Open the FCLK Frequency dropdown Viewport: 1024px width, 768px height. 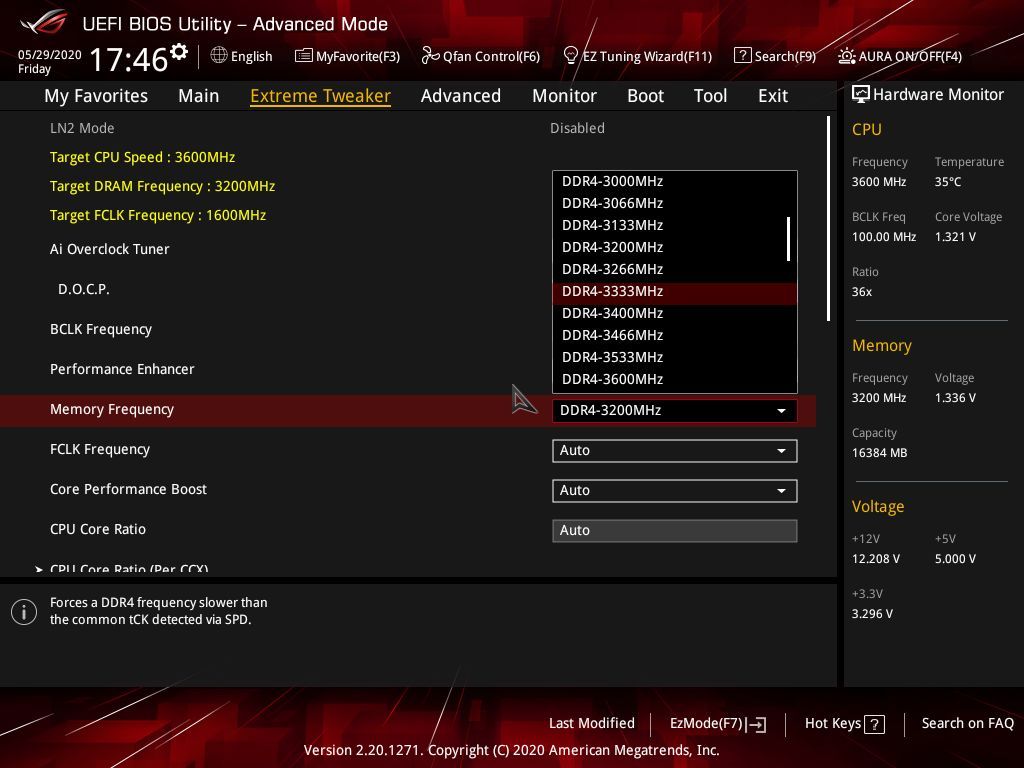pyautogui.click(x=675, y=451)
